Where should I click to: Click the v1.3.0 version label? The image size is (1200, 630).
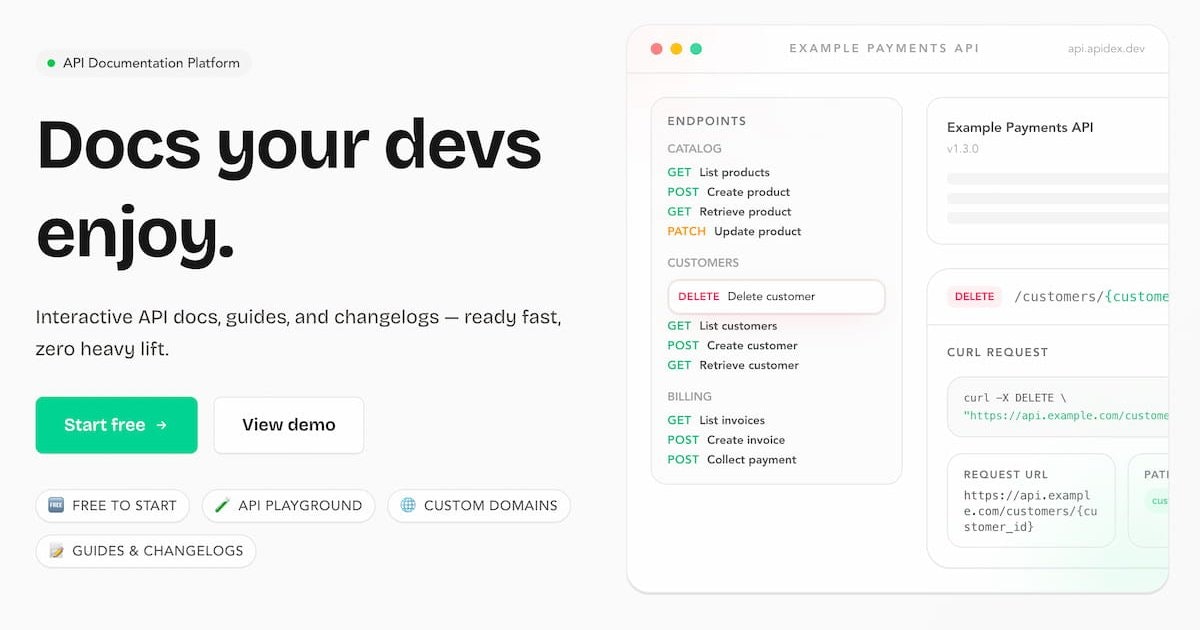(963, 149)
